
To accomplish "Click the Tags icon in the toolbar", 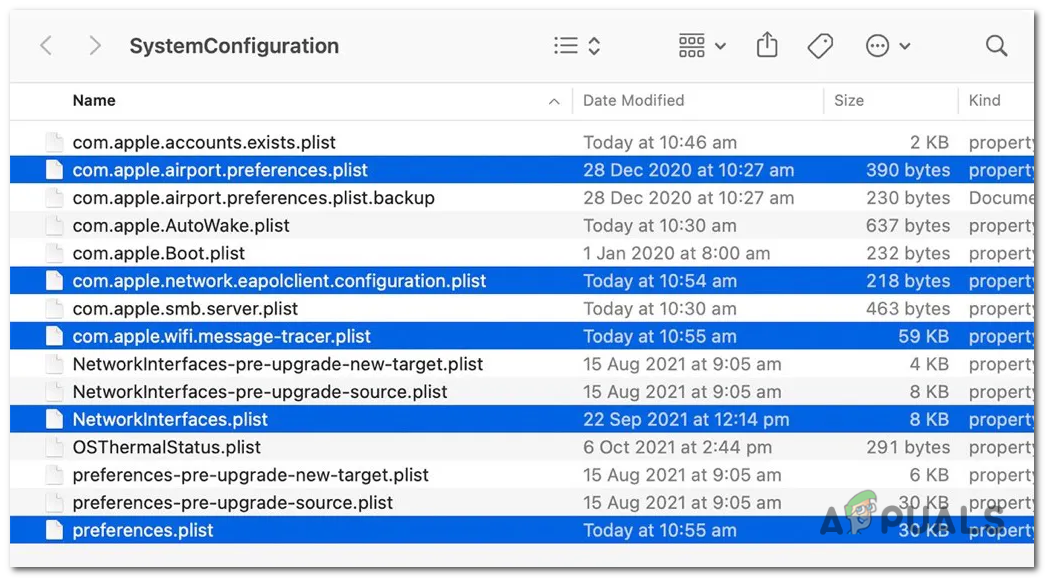I will 820,45.
